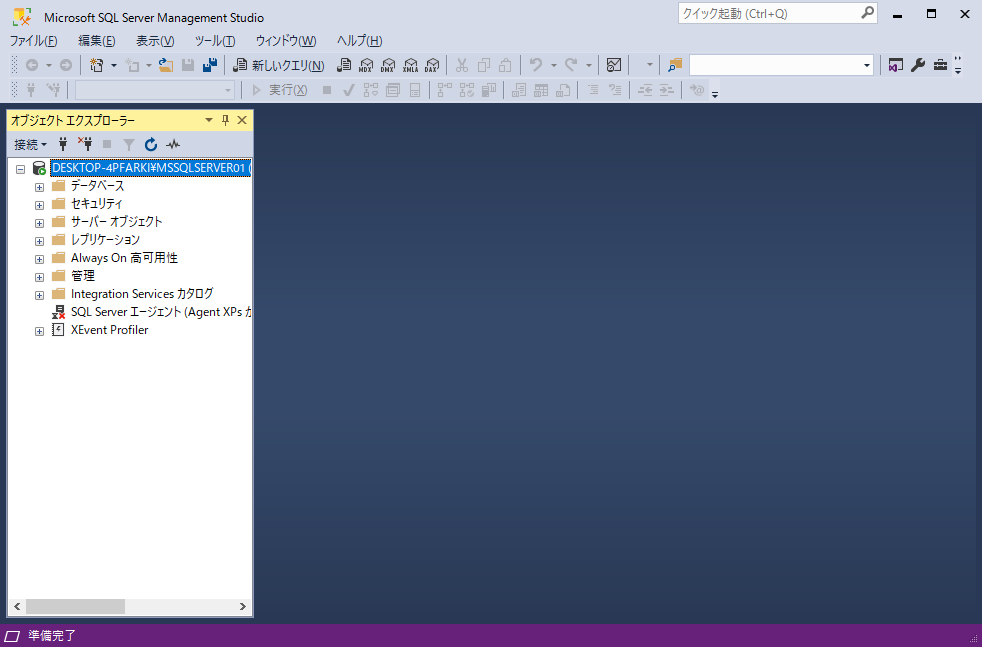
Task: Open the 接続 dropdown in Object Explorer
Action: point(30,145)
